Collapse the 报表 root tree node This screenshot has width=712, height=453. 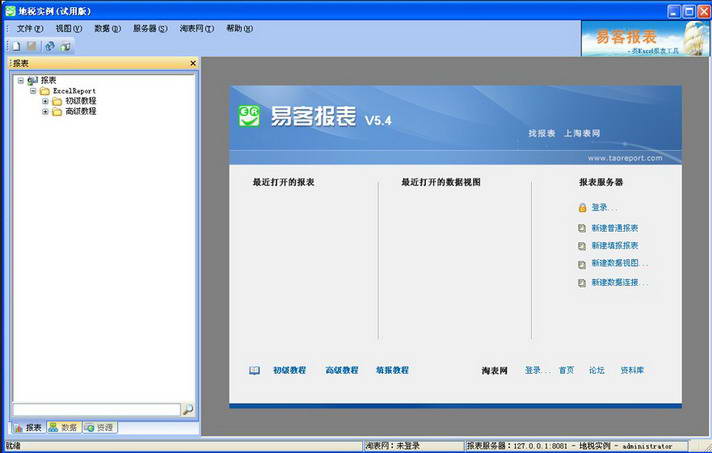pyautogui.click(x=21, y=81)
